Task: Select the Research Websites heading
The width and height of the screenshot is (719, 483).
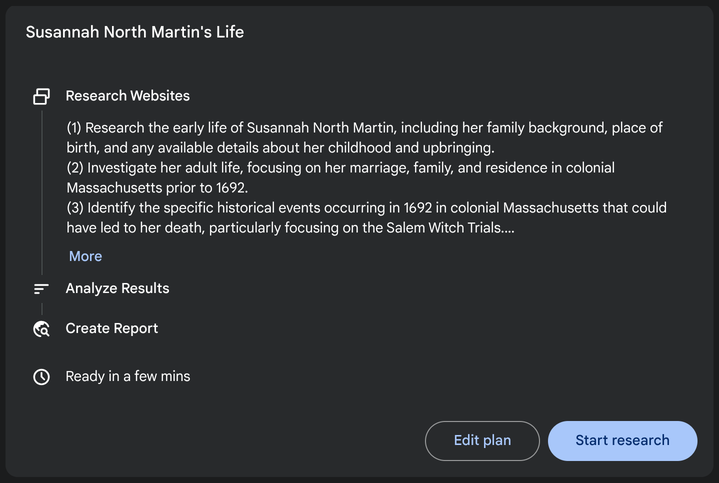Action: (x=127, y=96)
